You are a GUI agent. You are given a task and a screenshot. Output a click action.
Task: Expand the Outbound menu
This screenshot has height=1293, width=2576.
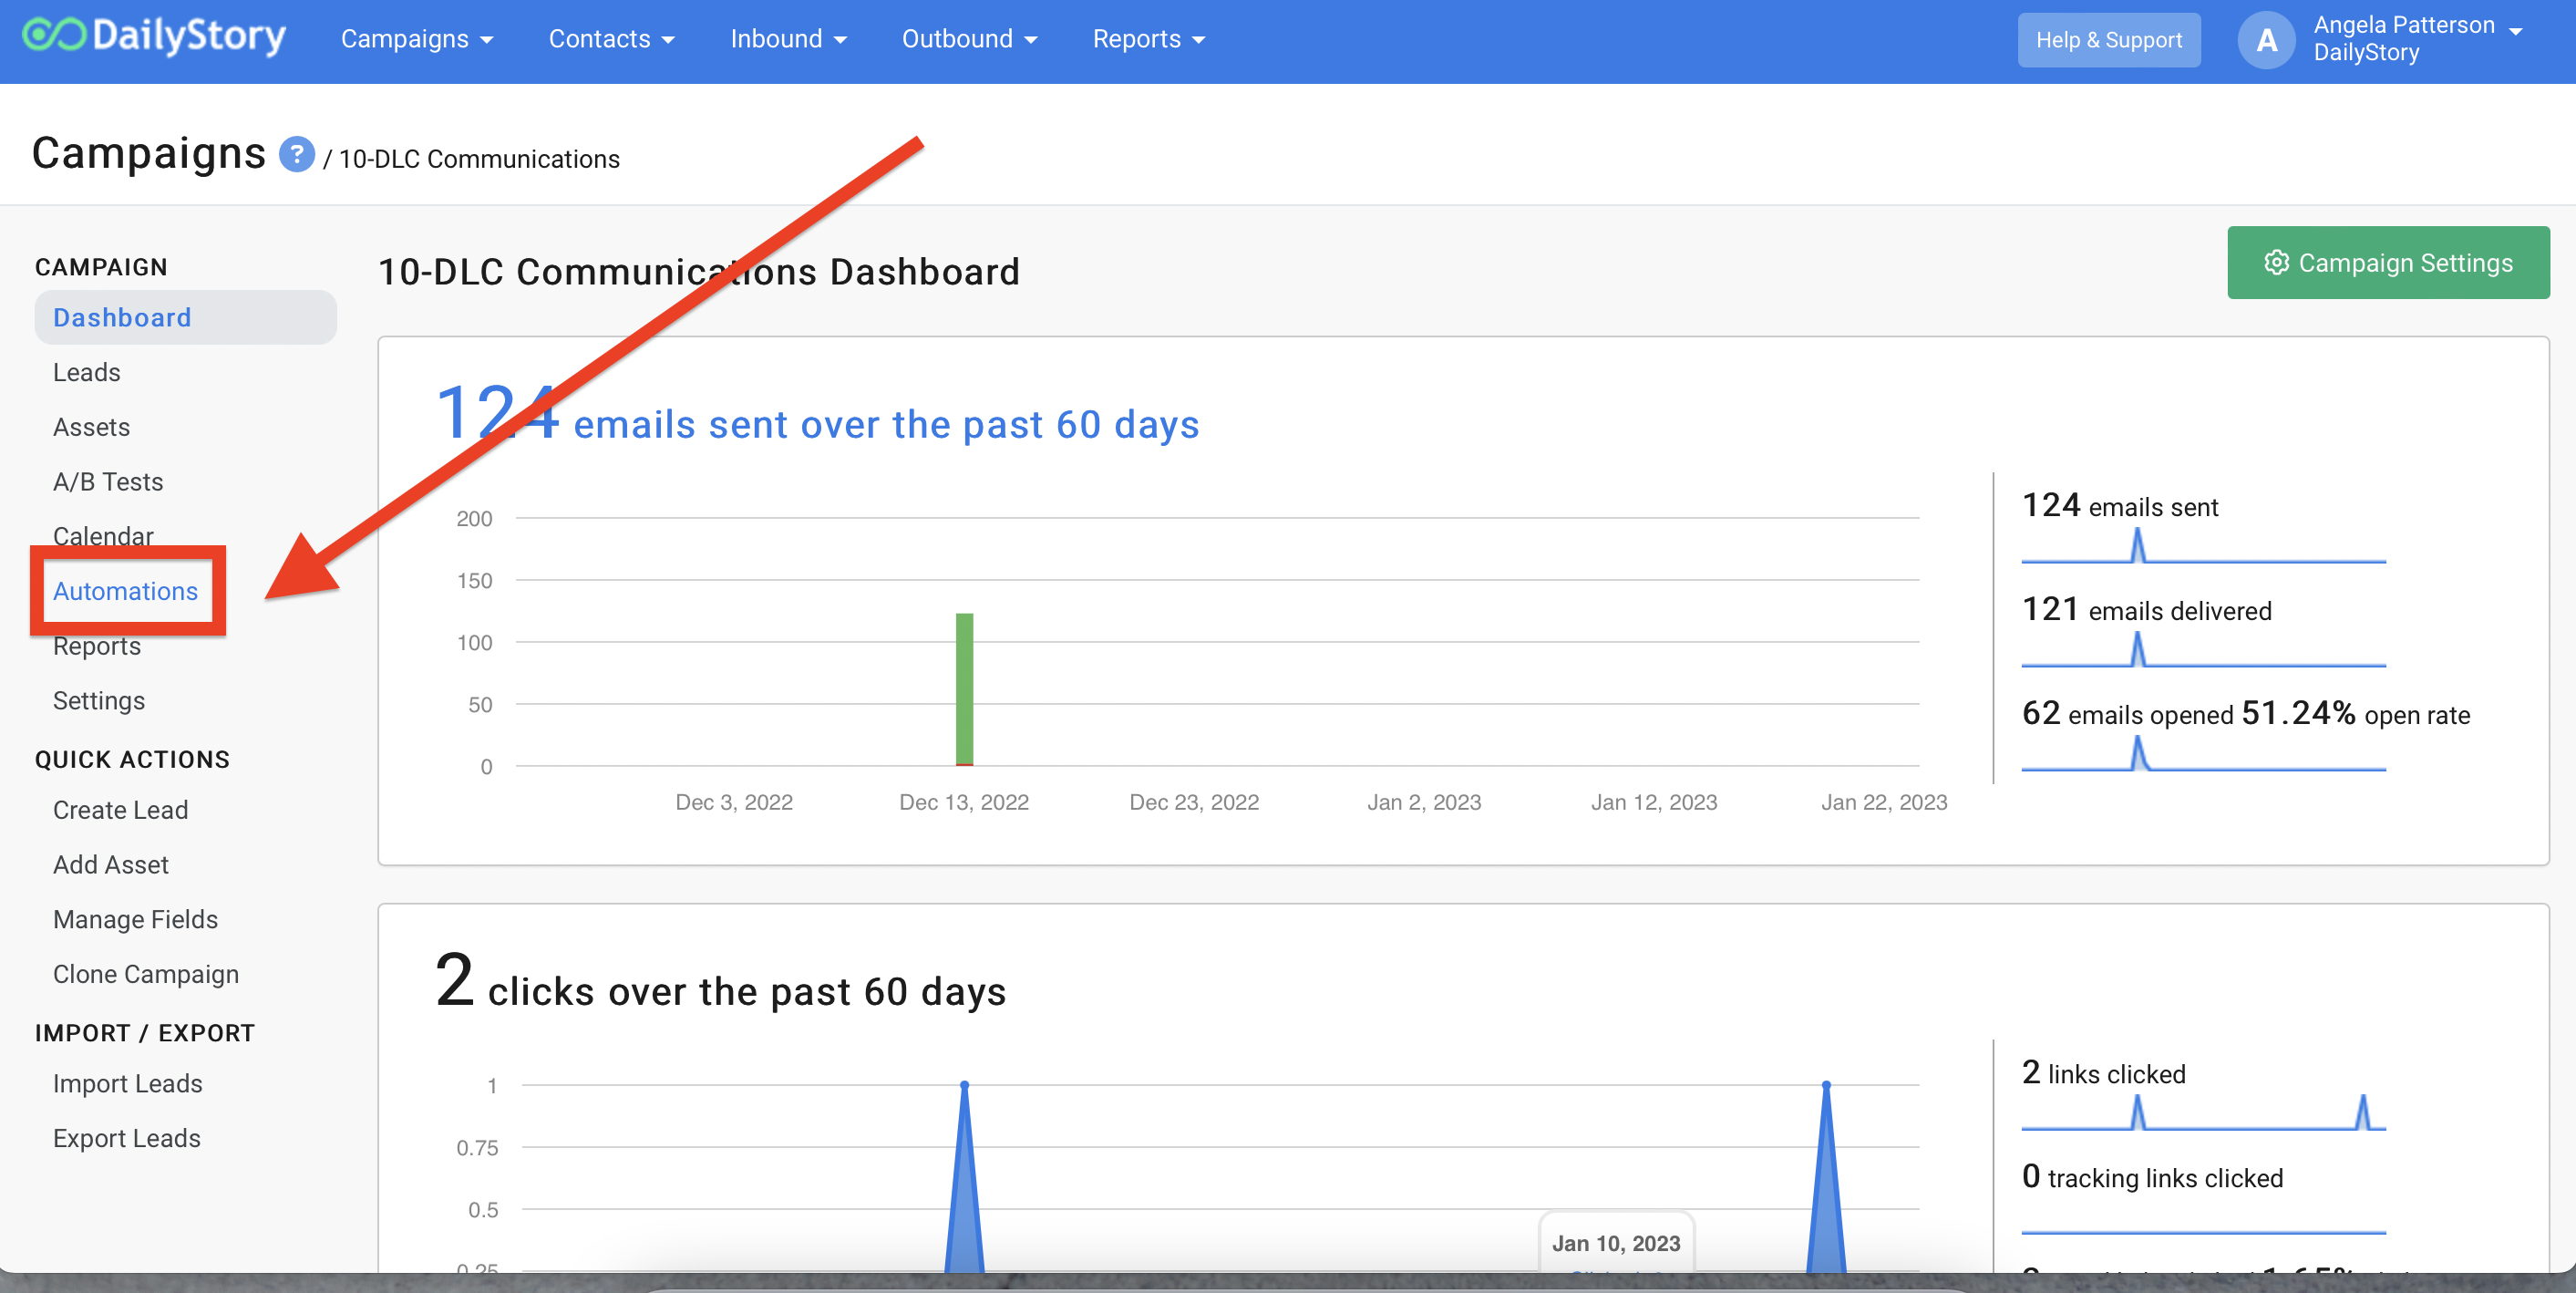969,39
